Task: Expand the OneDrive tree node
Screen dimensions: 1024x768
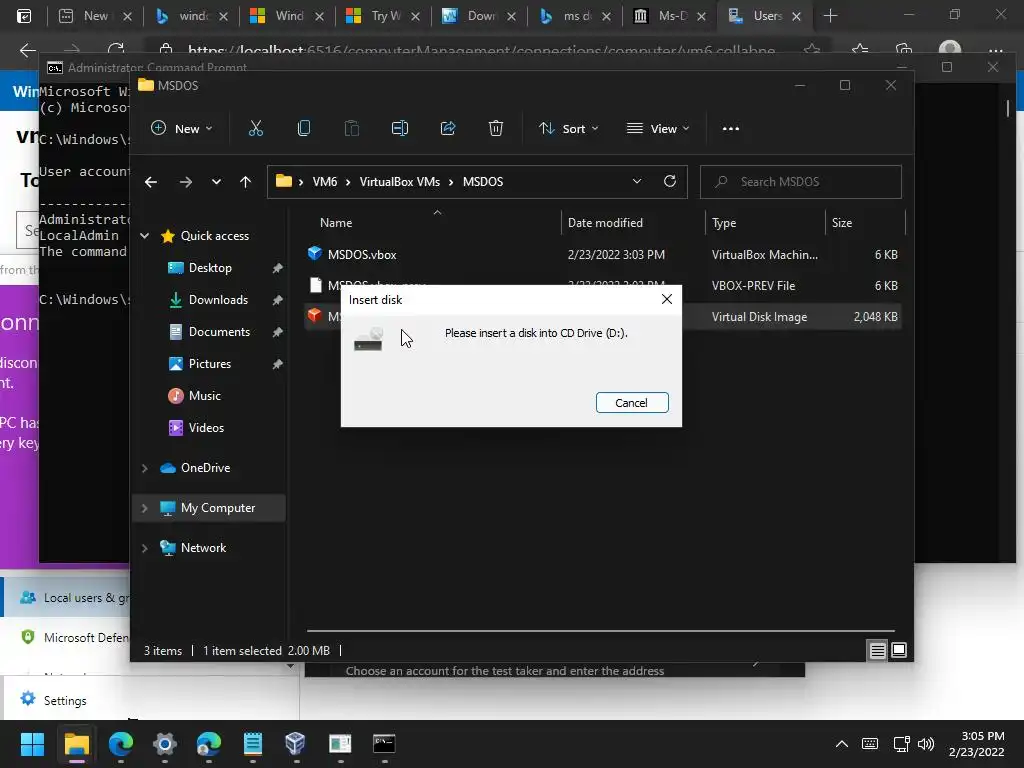Action: pos(144,468)
